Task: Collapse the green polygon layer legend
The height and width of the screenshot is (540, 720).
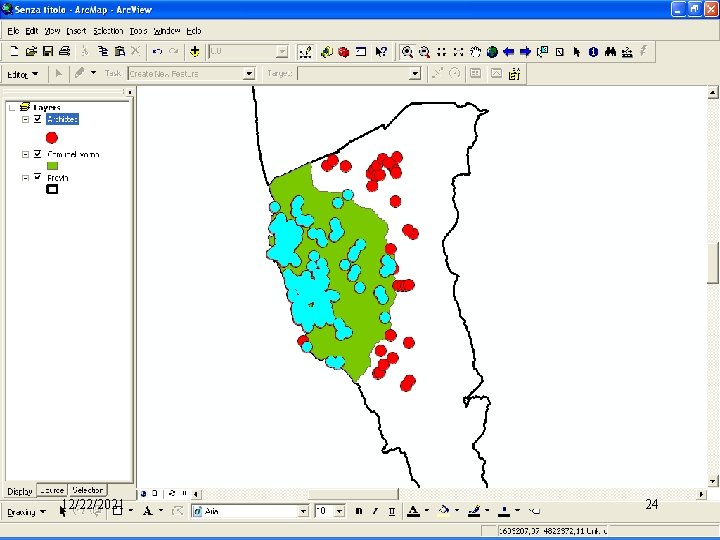Action: tap(26, 154)
